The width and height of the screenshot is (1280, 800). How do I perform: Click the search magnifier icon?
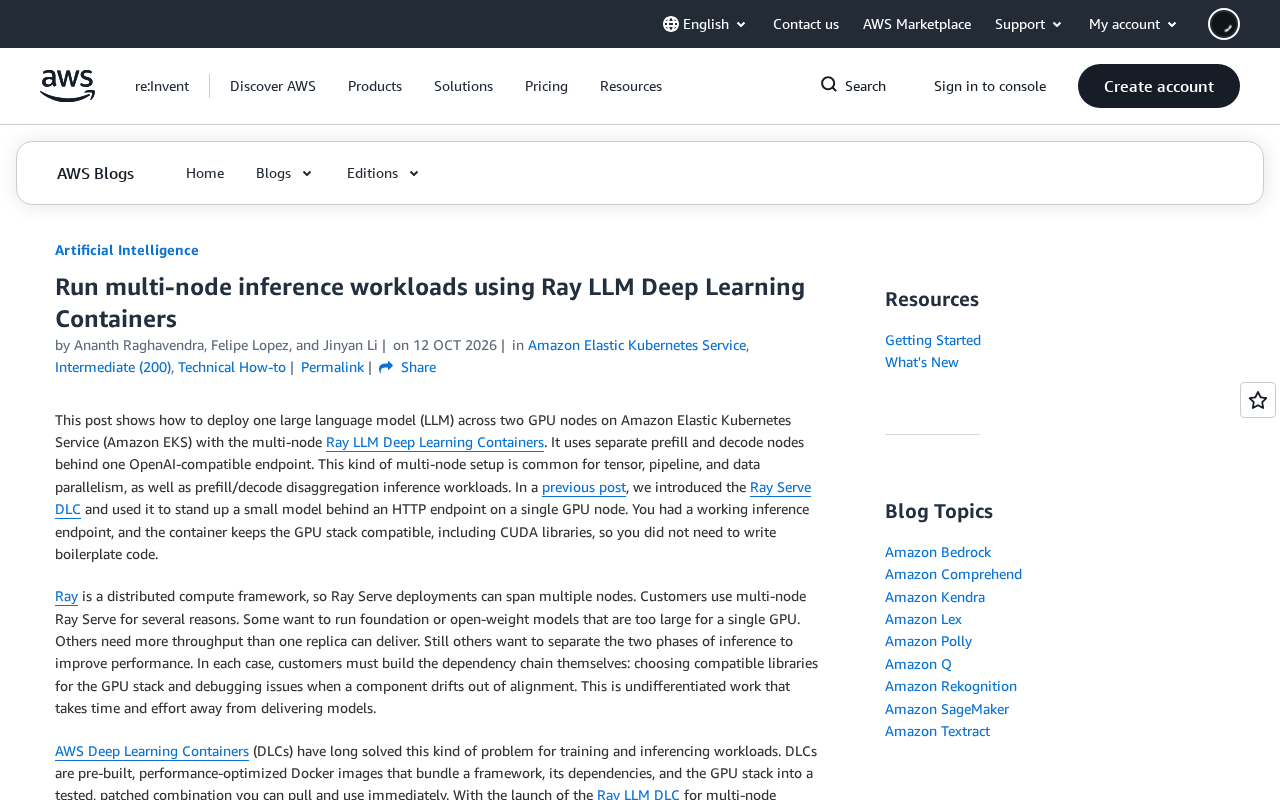point(829,85)
